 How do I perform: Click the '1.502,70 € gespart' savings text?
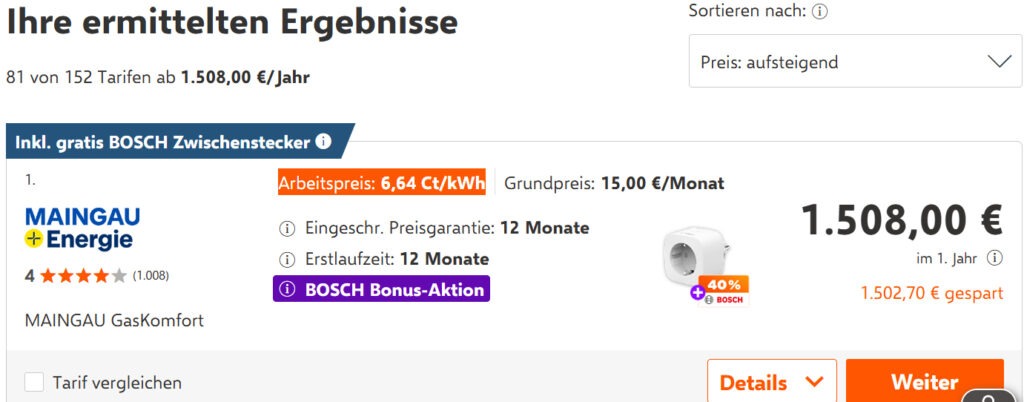931,294
